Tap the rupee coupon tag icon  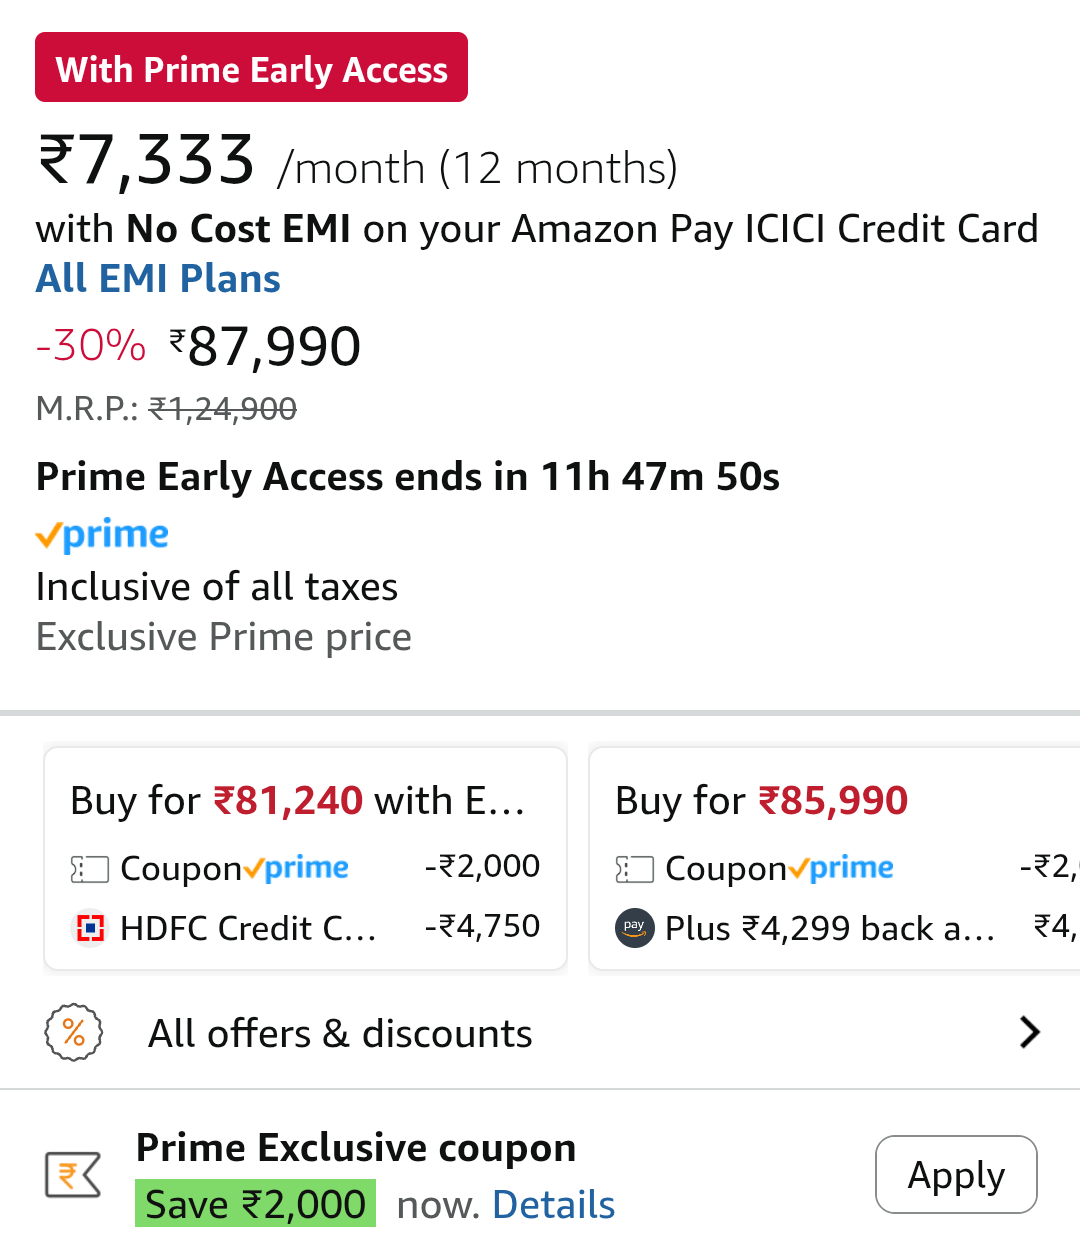pyautogui.click(x=73, y=1175)
